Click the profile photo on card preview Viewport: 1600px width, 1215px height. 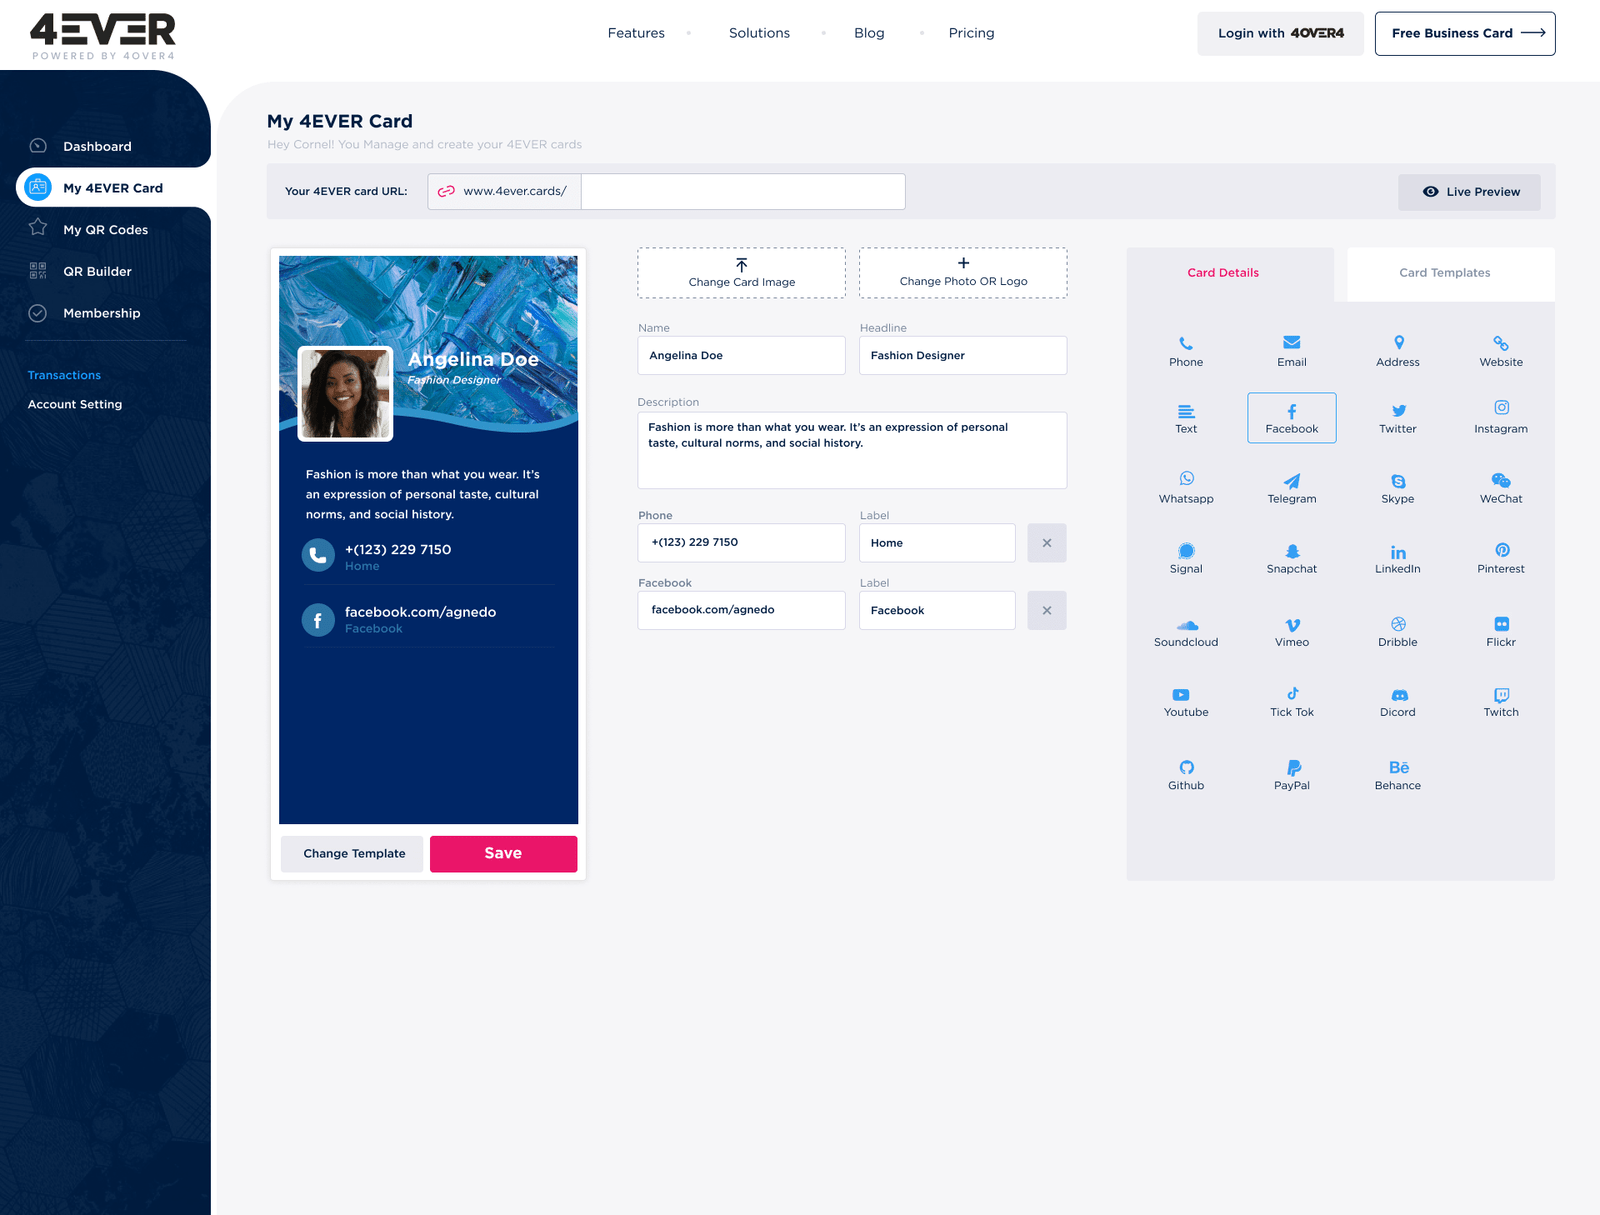point(346,394)
